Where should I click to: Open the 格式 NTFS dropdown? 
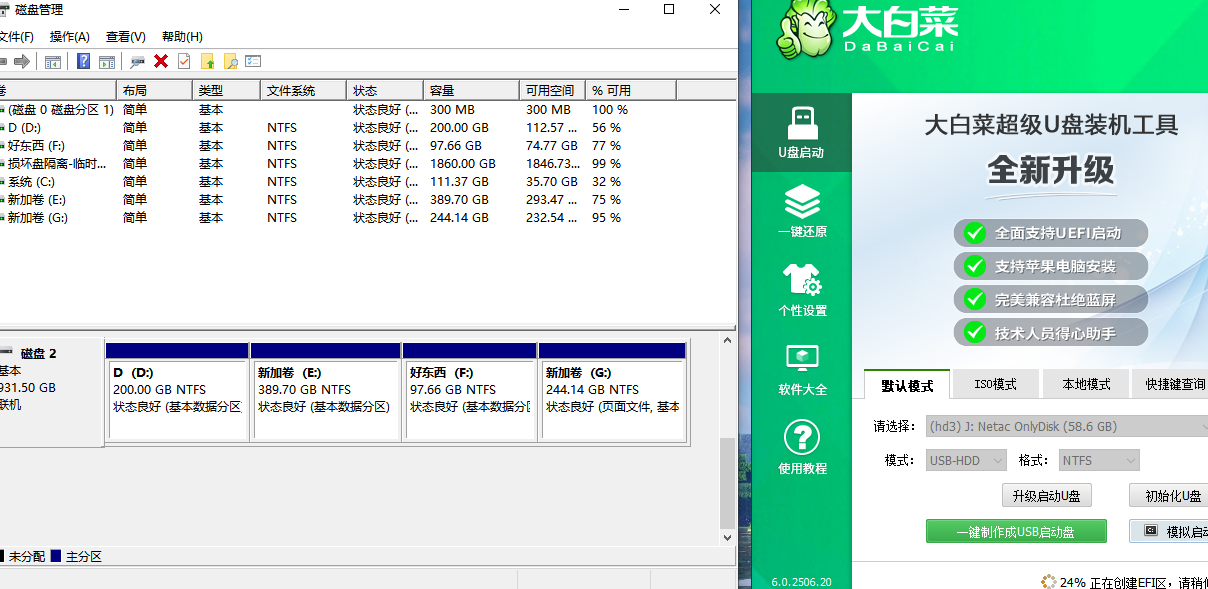(x=1099, y=460)
